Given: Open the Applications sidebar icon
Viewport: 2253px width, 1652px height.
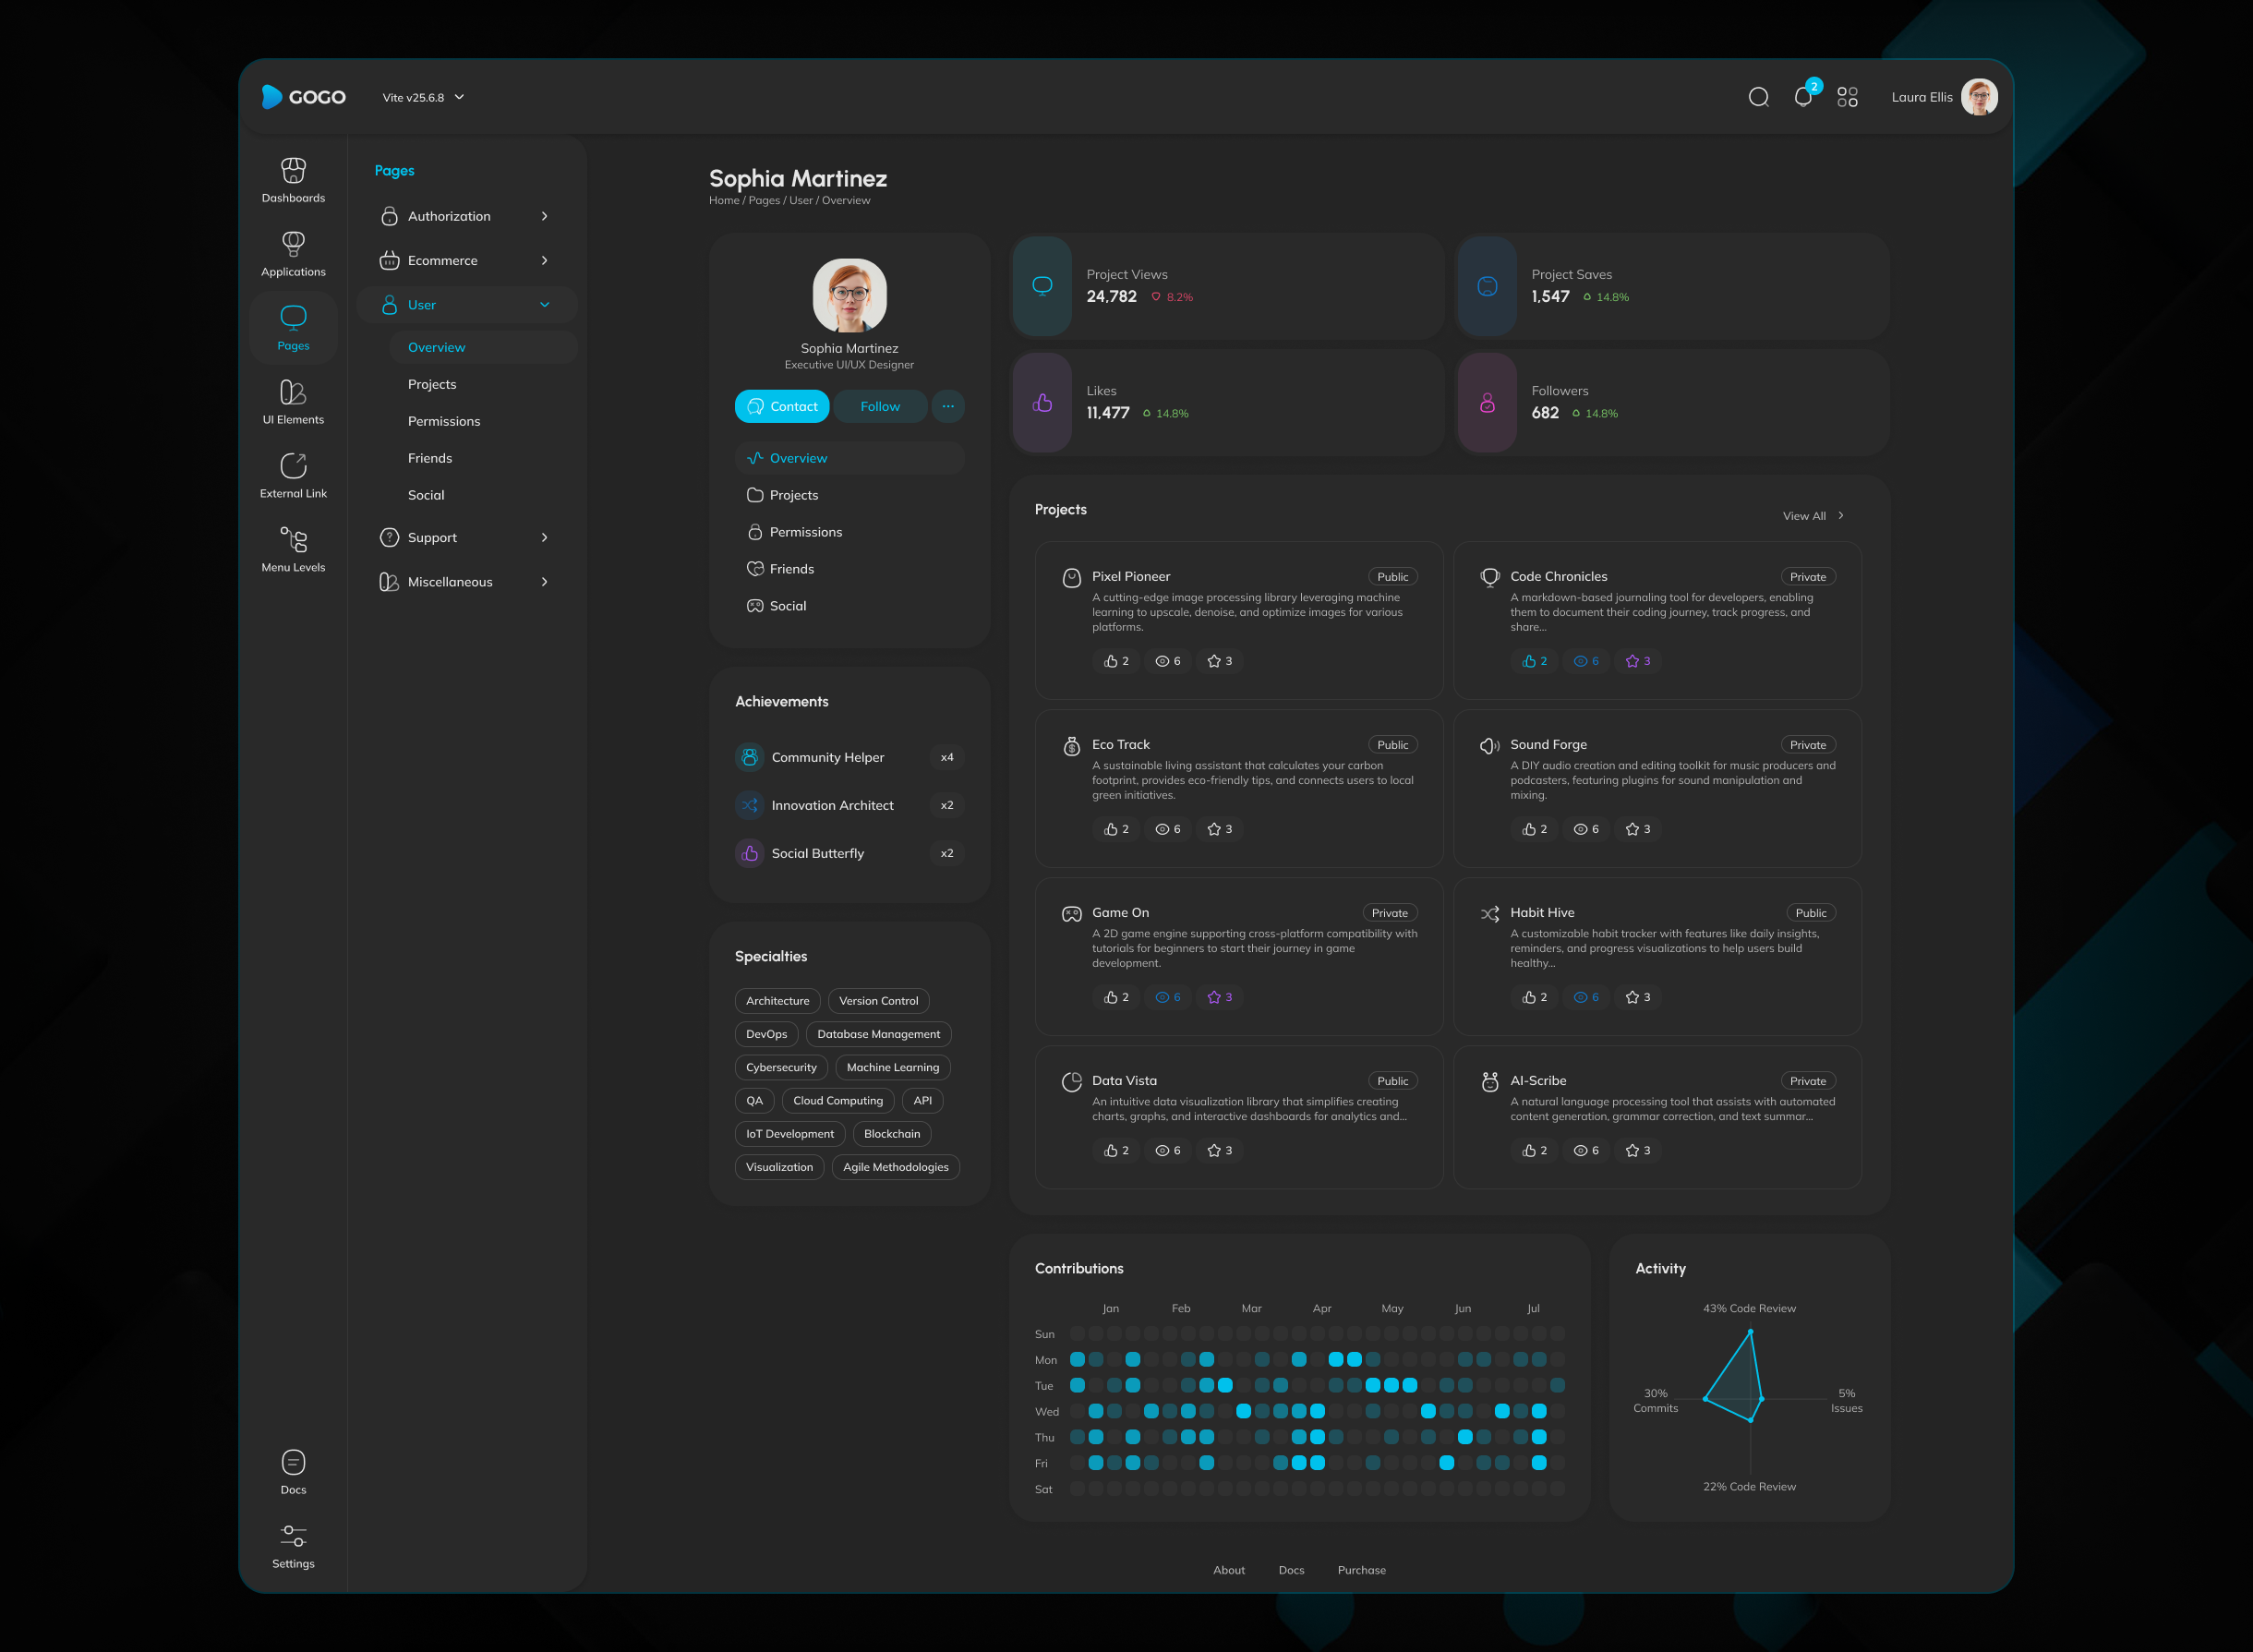Looking at the screenshot, I should [x=293, y=253].
